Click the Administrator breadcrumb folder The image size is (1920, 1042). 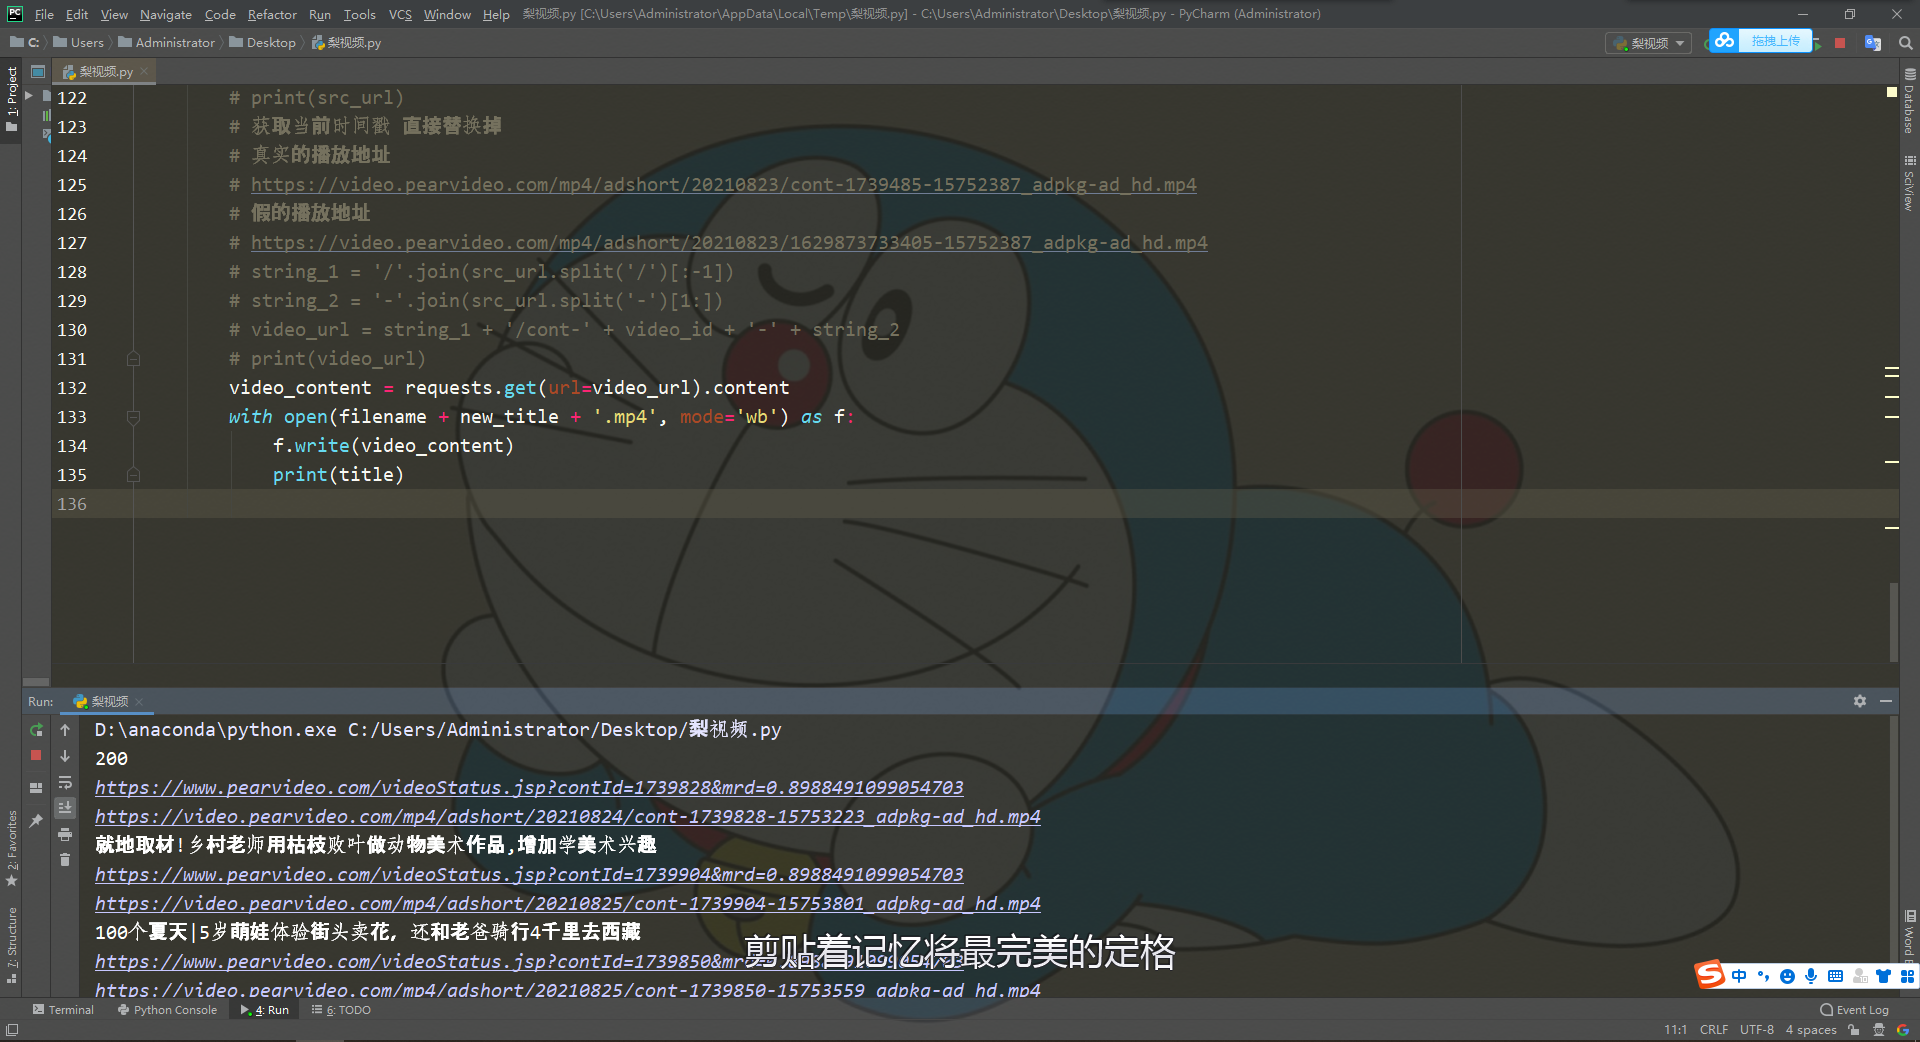tap(166, 43)
